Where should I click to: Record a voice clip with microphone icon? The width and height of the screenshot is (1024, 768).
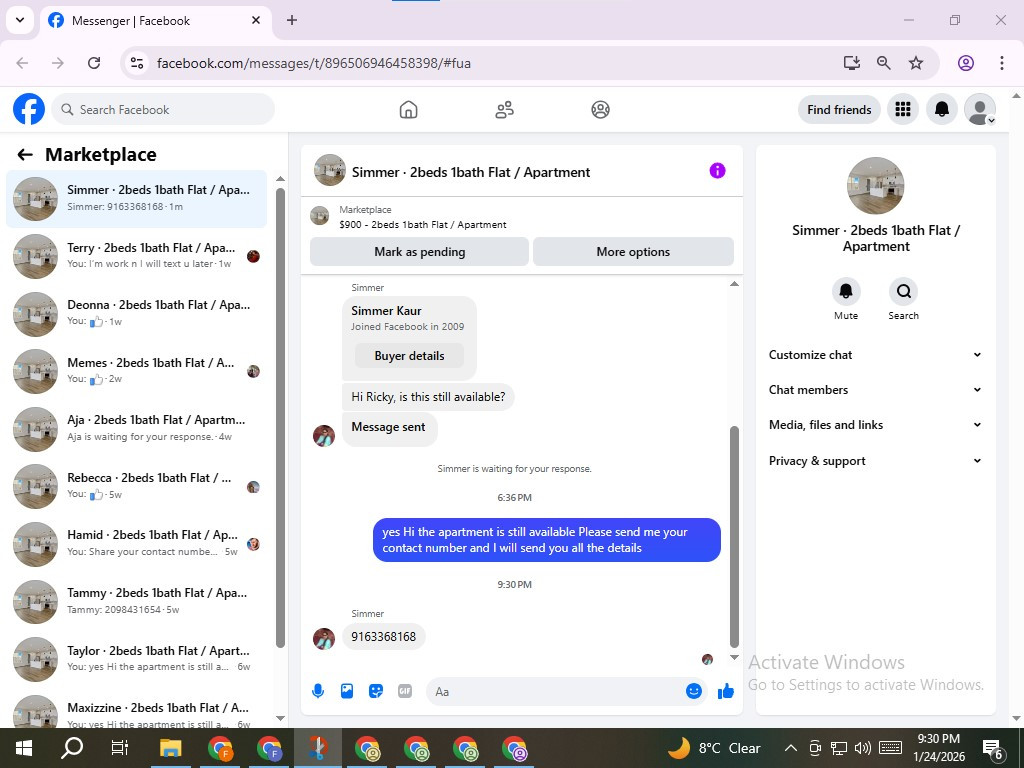click(318, 691)
